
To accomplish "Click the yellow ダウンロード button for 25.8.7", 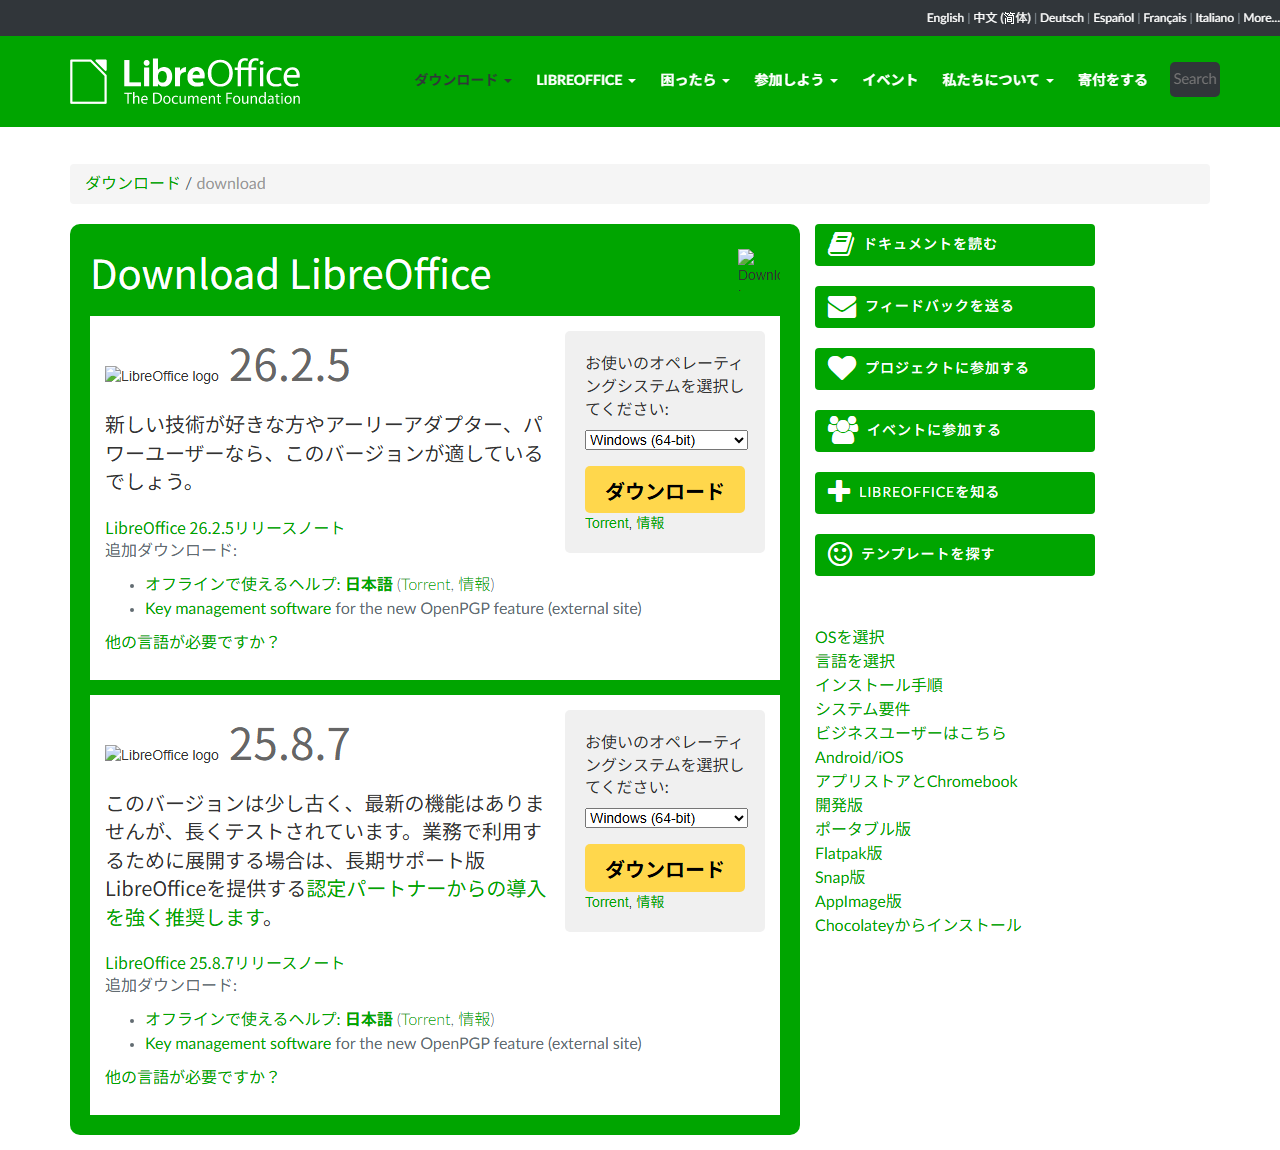I will tap(665, 868).
